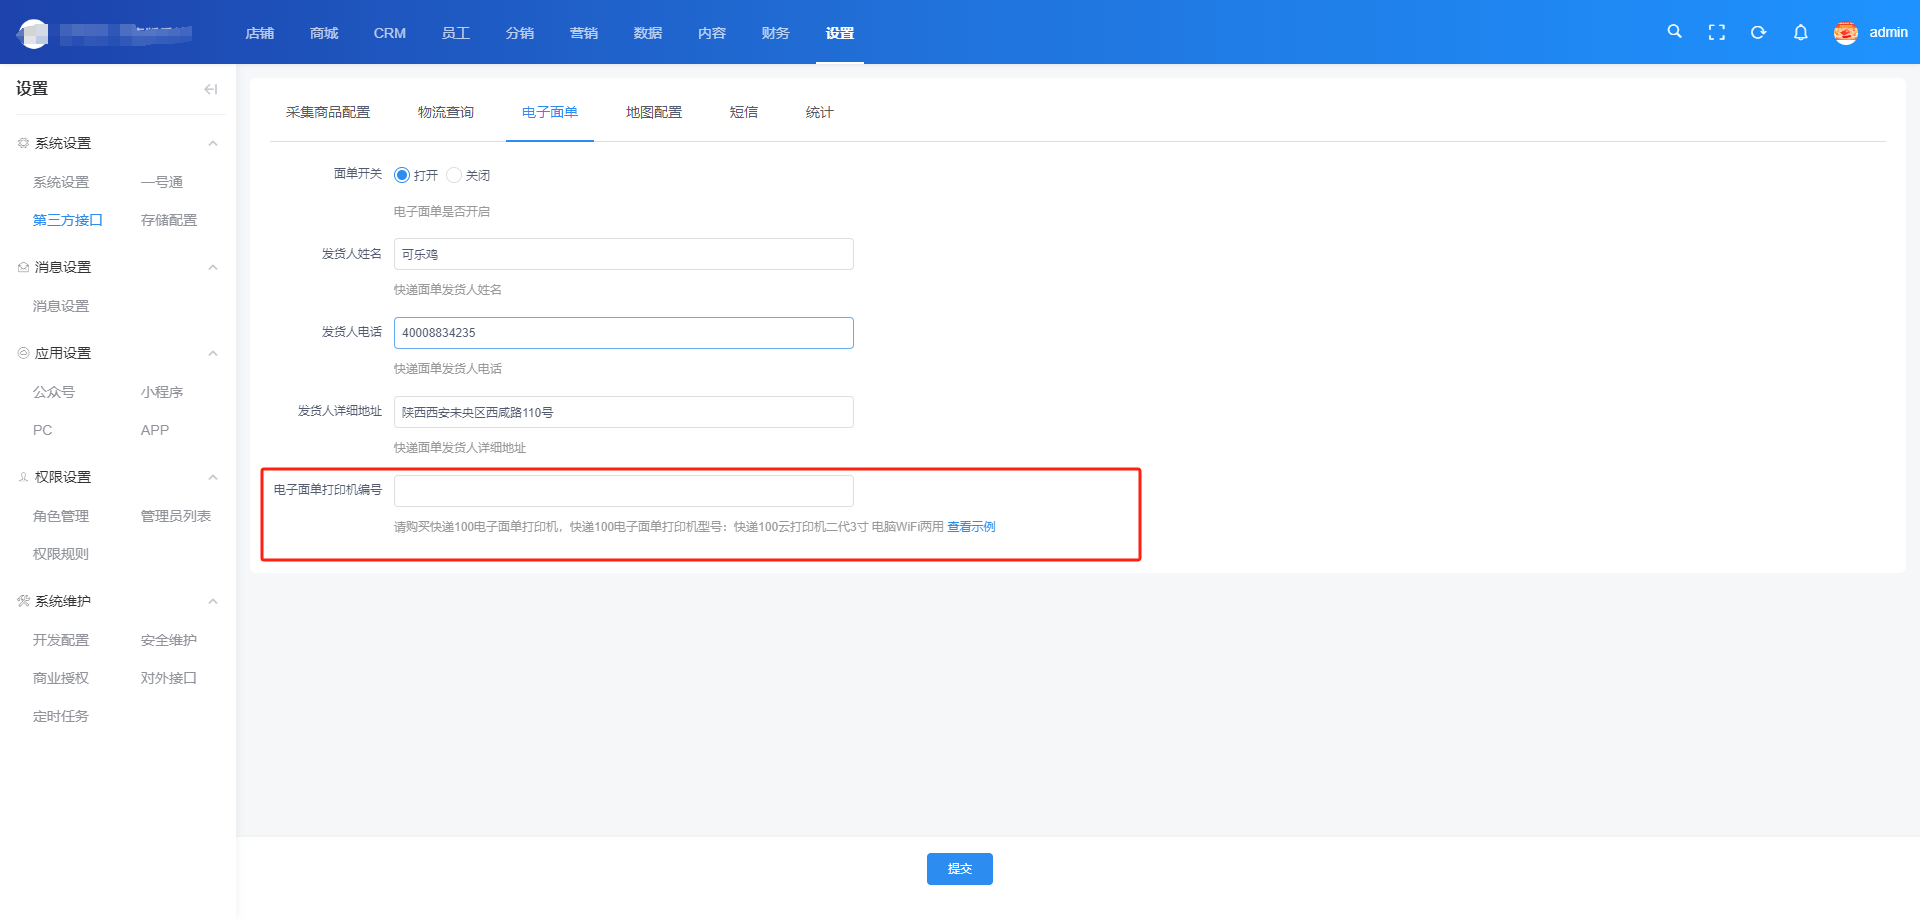Click the 应用设置 section icon
Image resolution: width=1920 pixels, height=919 pixels.
click(23, 353)
